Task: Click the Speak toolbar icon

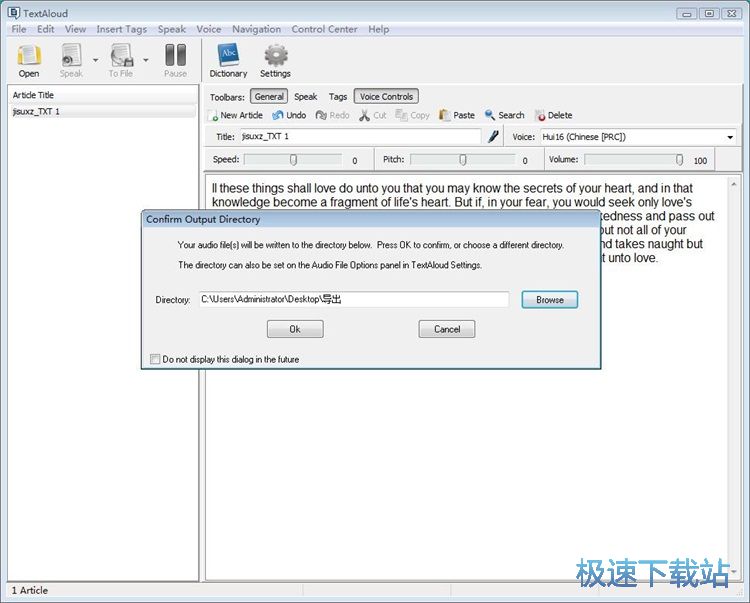Action: click(71, 60)
